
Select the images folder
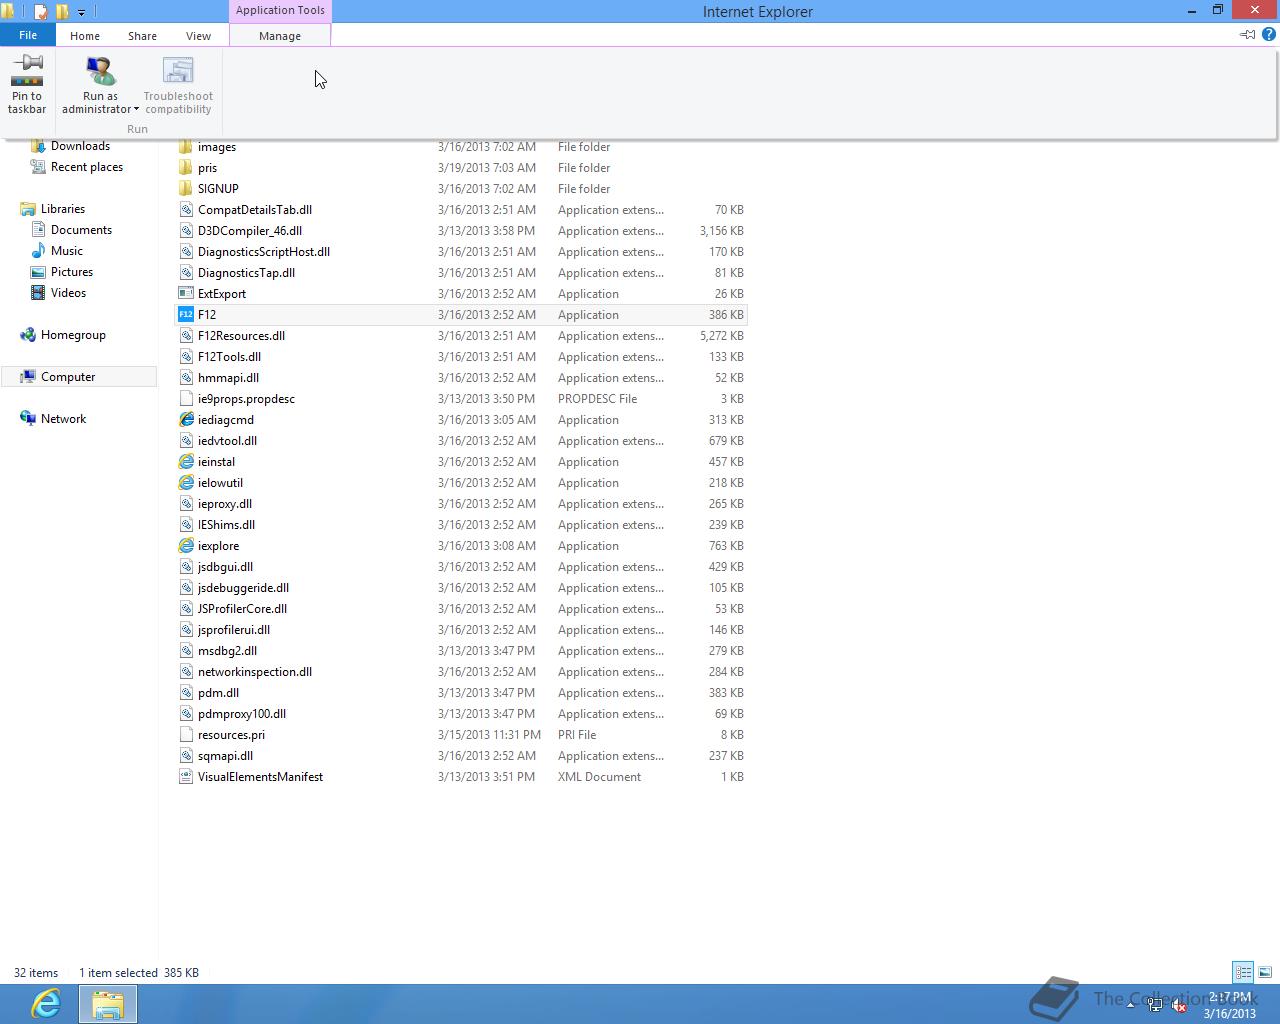point(461,147)
